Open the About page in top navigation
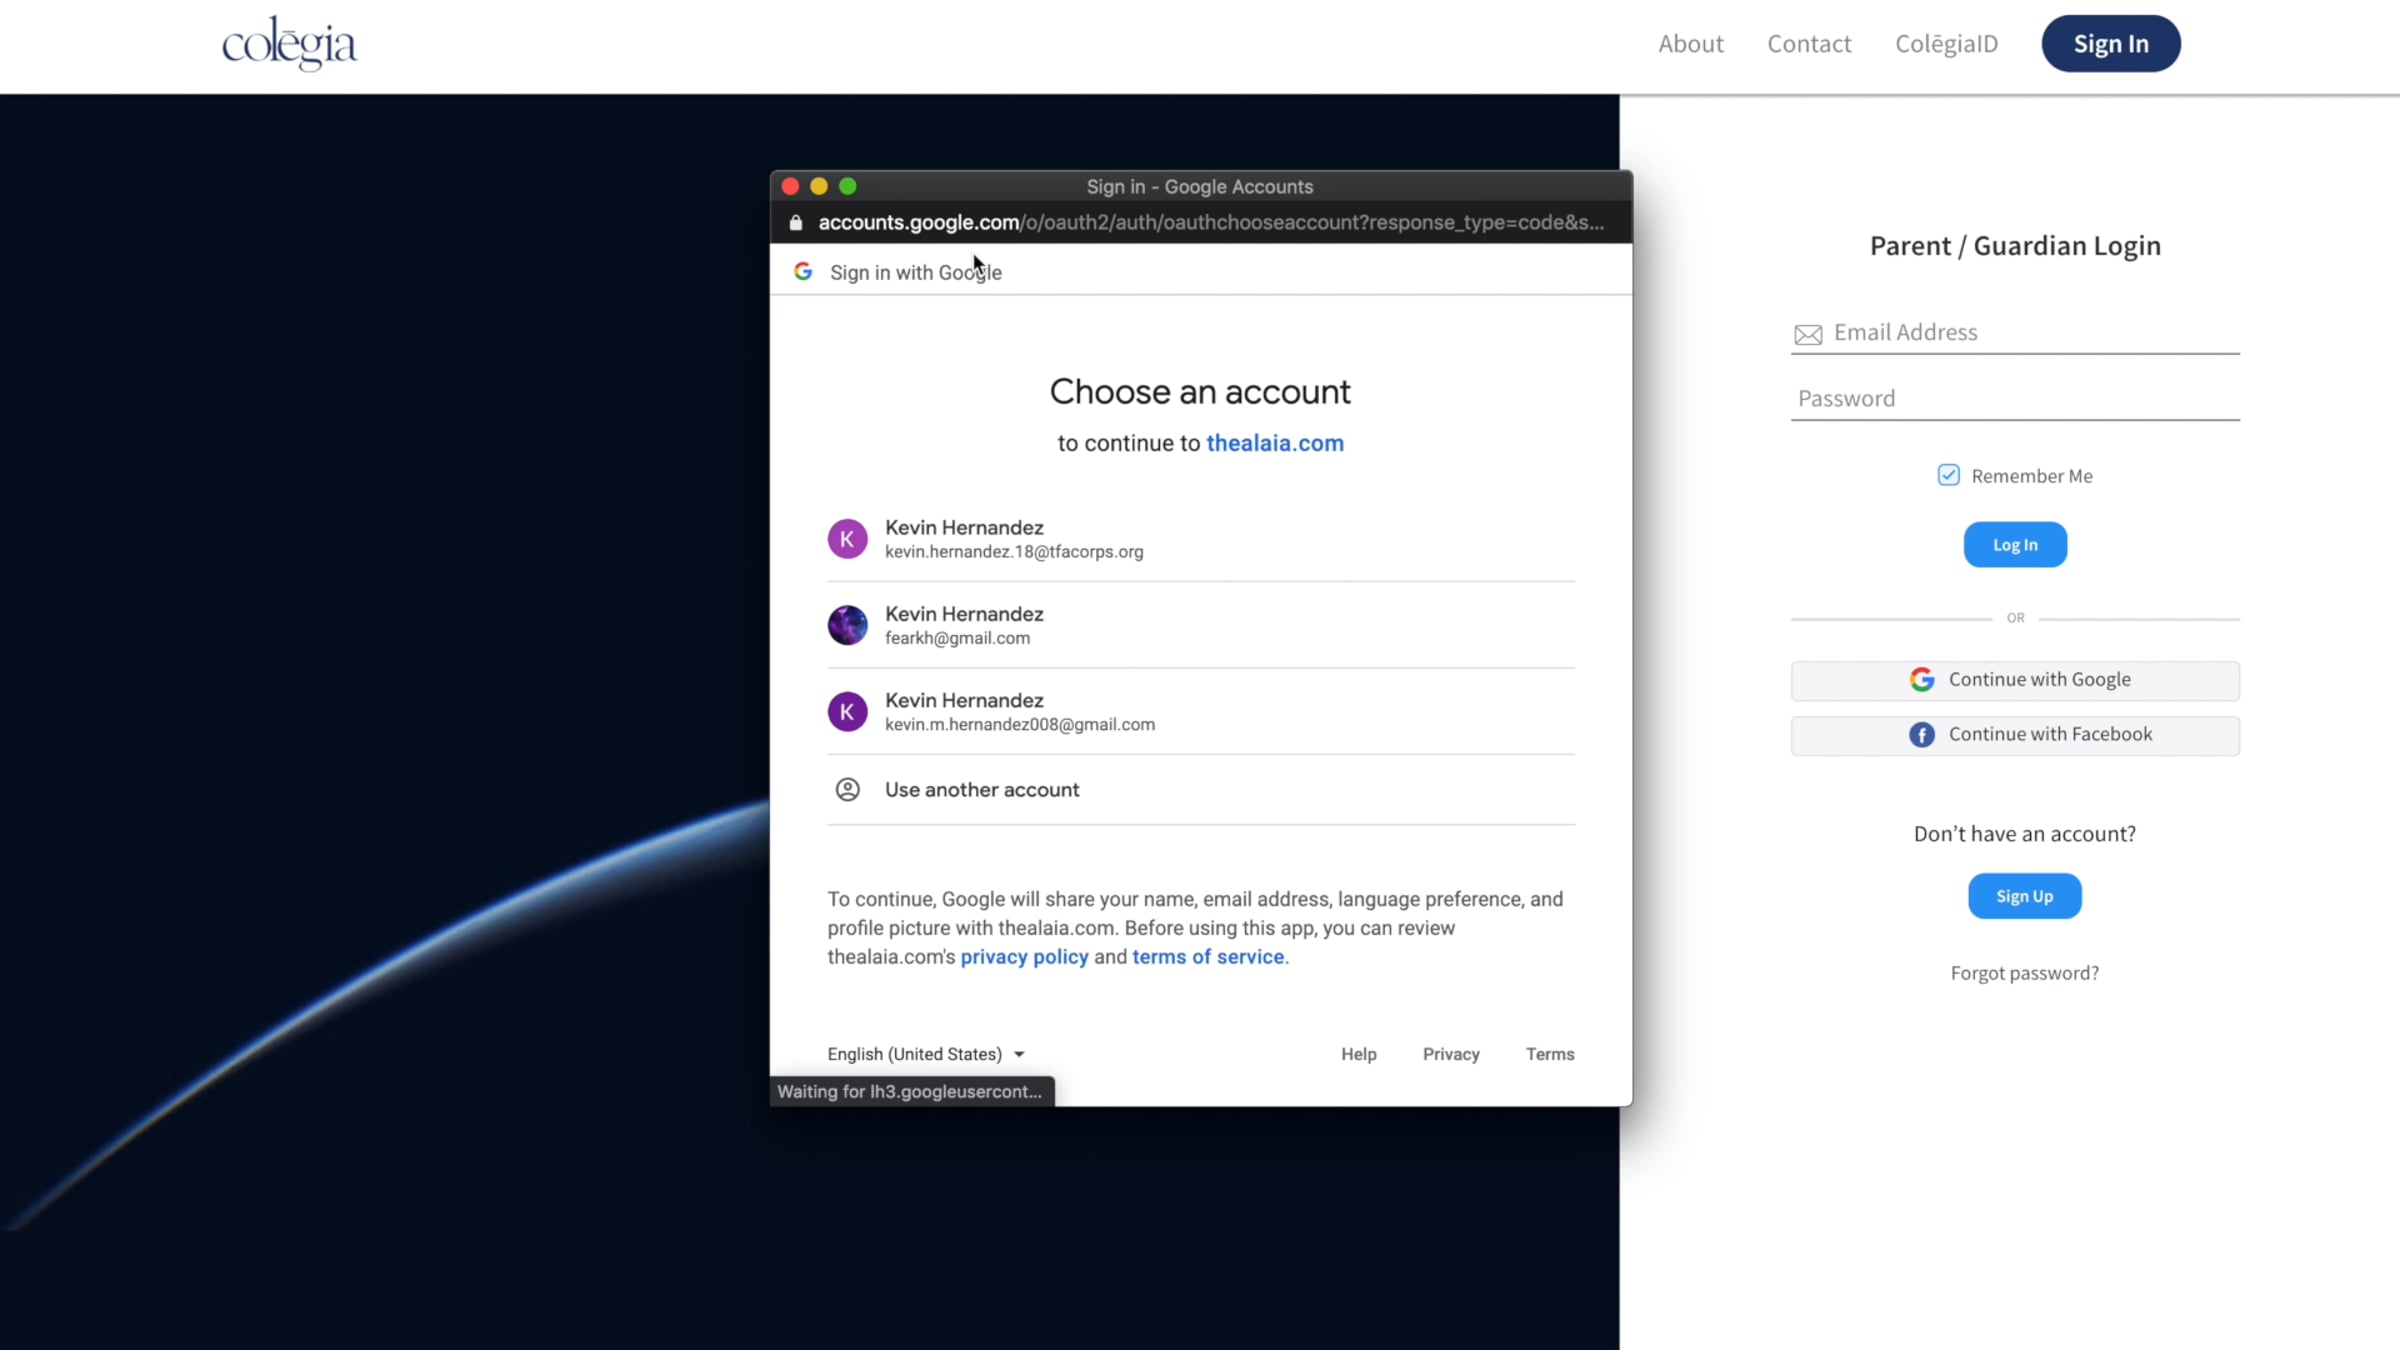This screenshot has width=2400, height=1350. 1691,44
